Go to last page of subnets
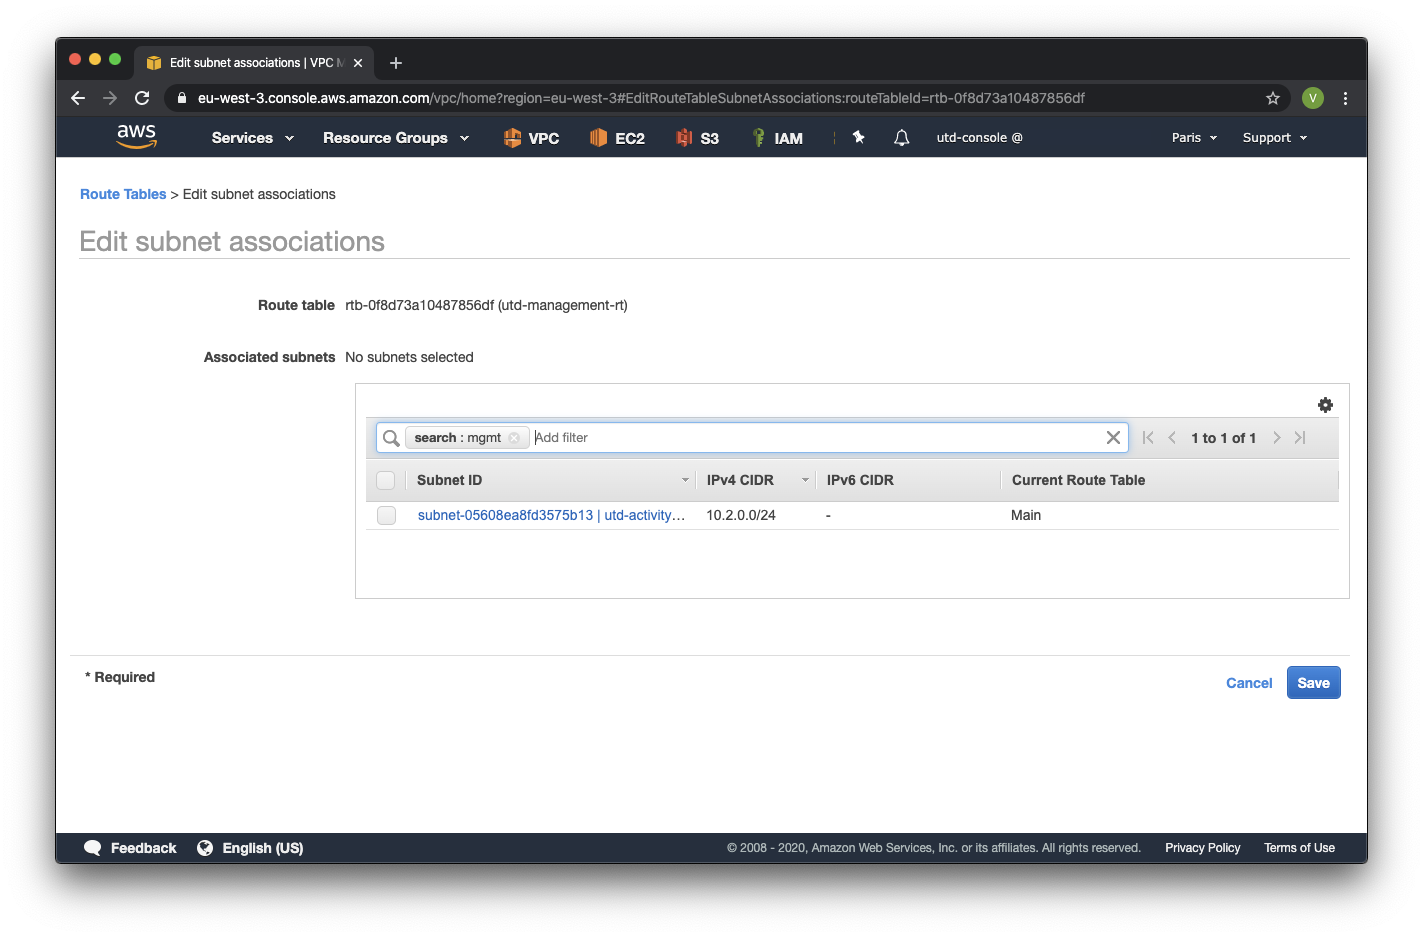This screenshot has width=1423, height=937. [x=1300, y=438]
